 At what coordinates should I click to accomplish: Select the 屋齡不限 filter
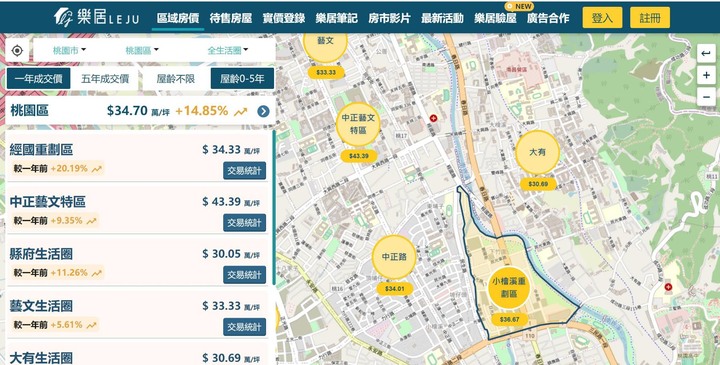(x=175, y=79)
